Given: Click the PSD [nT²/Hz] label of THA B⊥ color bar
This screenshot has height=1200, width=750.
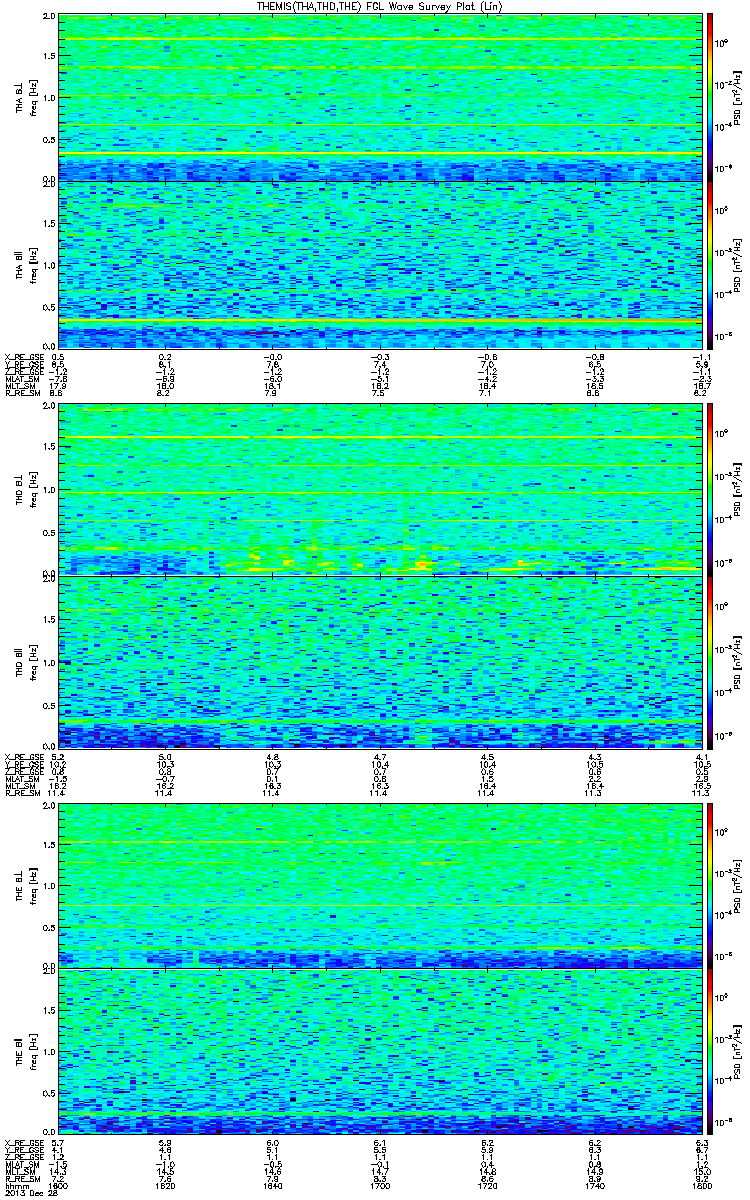Looking at the screenshot, I should tap(740, 97).
